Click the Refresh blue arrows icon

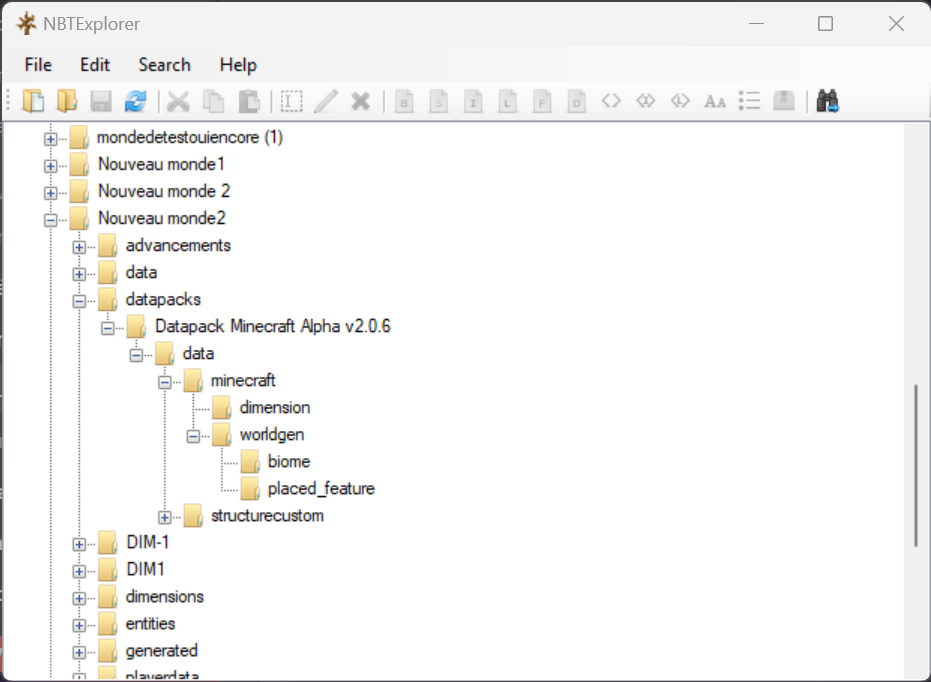(x=134, y=101)
